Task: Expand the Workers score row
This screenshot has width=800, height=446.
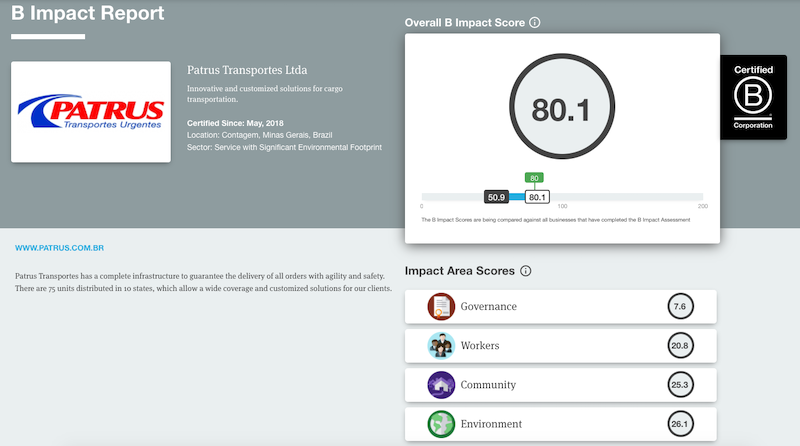Action: point(561,346)
